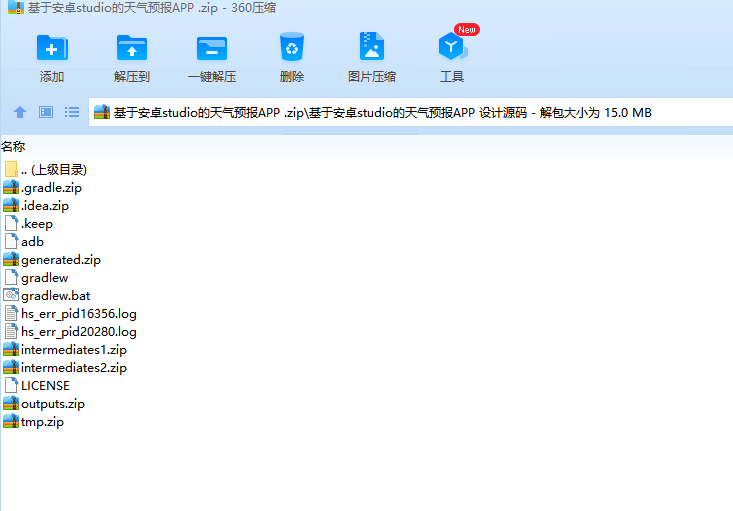Screen dimensions: 733x511
Task: Click the archive icon in path bar
Action: (x=102, y=112)
